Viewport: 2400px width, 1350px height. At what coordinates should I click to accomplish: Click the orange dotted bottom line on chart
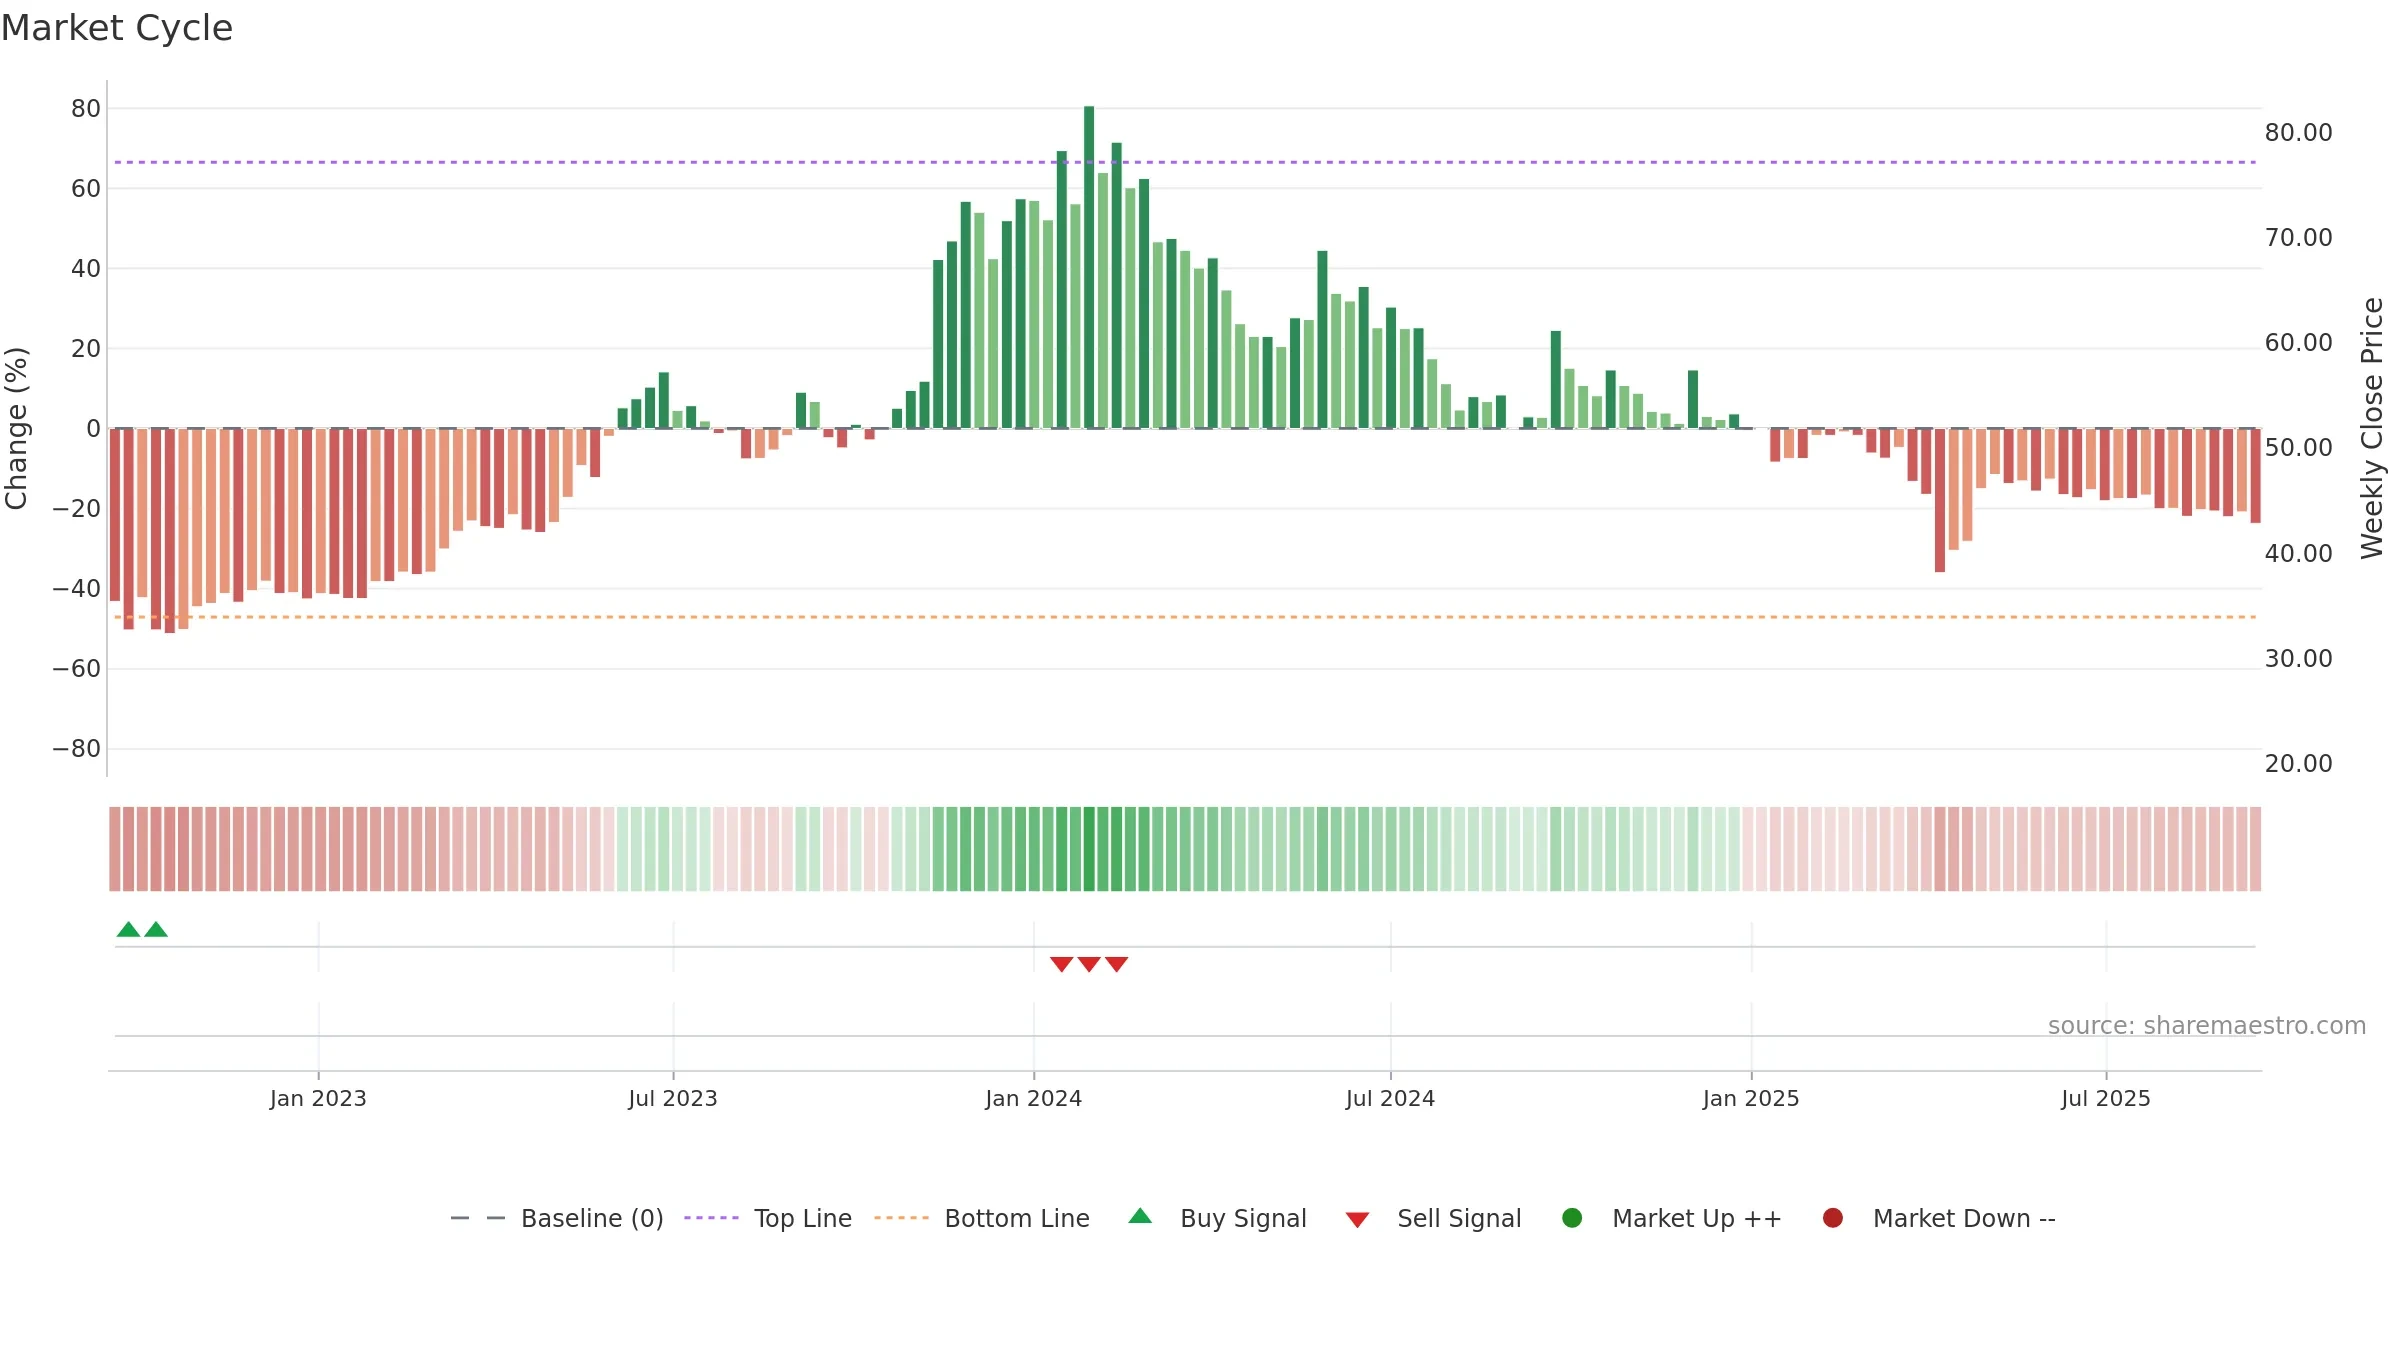[x=1185, y=617]
